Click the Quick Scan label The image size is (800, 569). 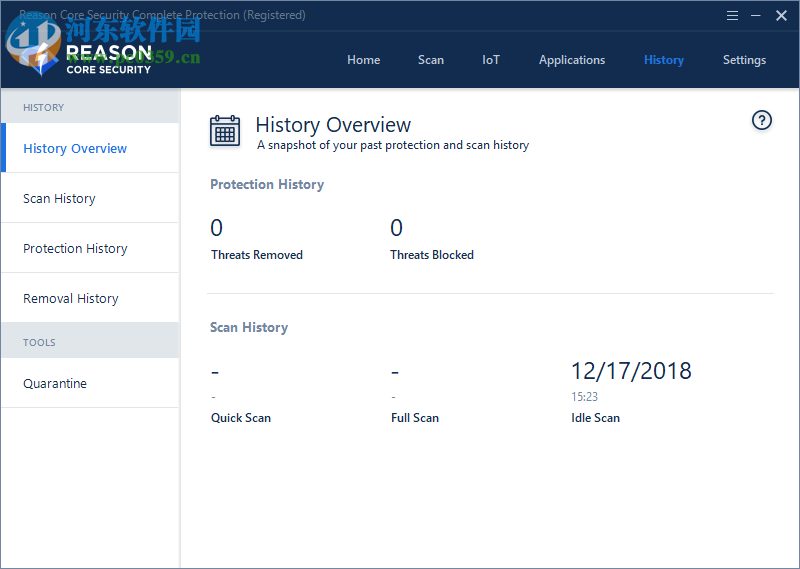(241, 418)
